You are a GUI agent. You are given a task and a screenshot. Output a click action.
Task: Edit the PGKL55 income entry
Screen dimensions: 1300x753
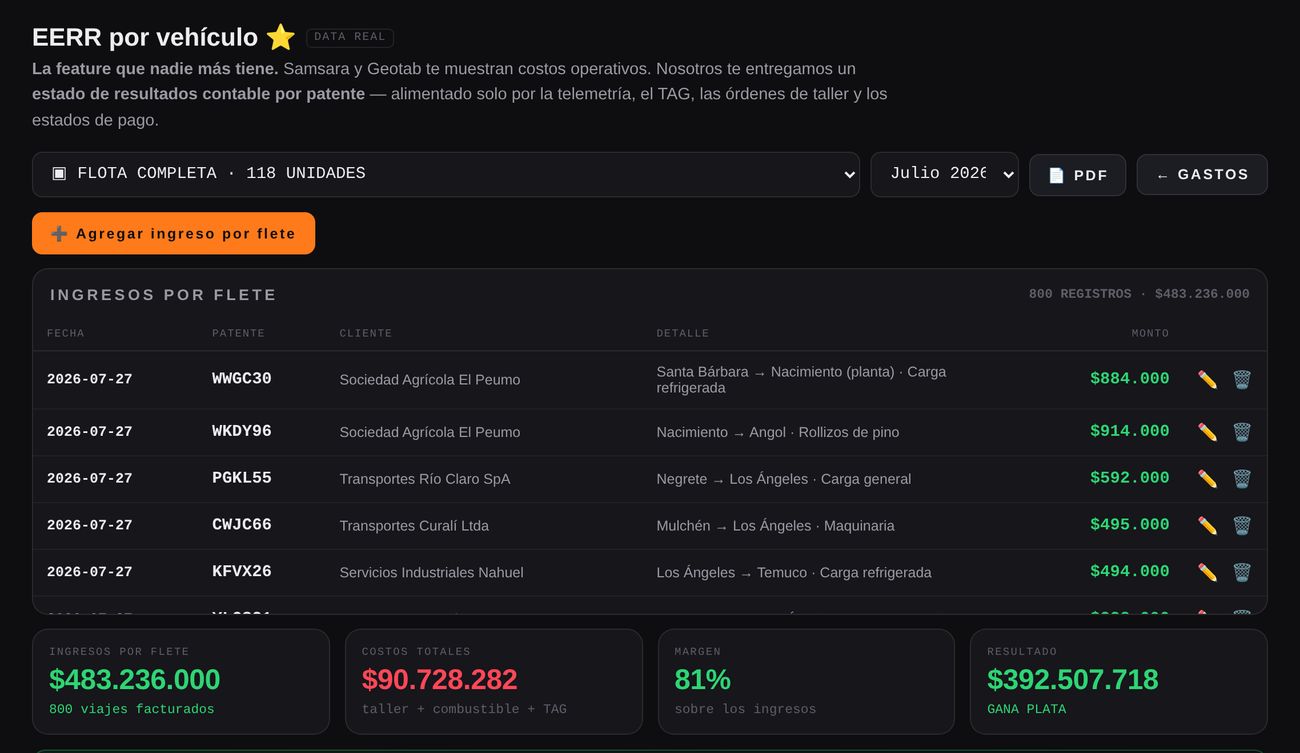tap(1207, 479)
